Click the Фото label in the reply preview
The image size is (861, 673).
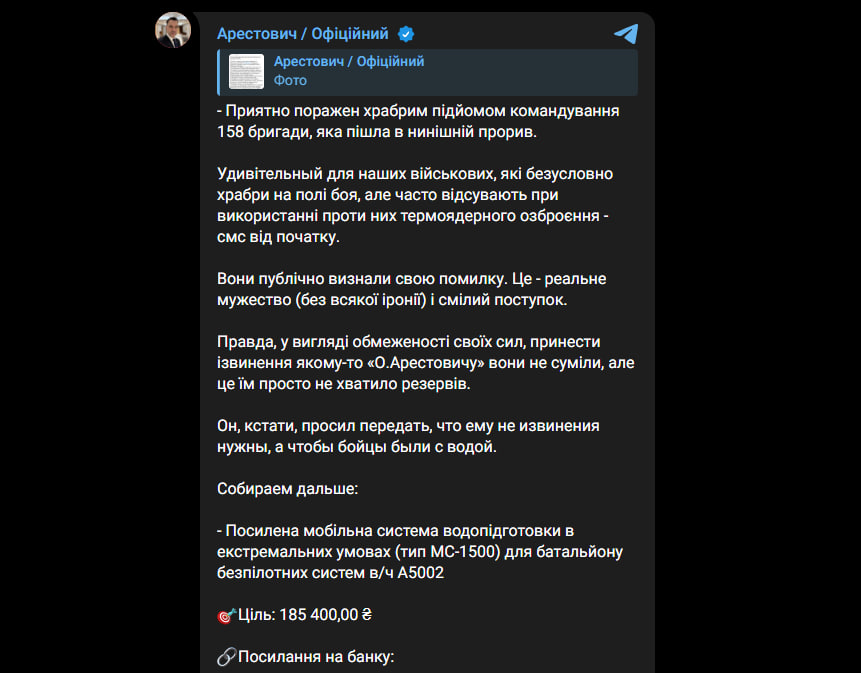click(x=290, y=80)
